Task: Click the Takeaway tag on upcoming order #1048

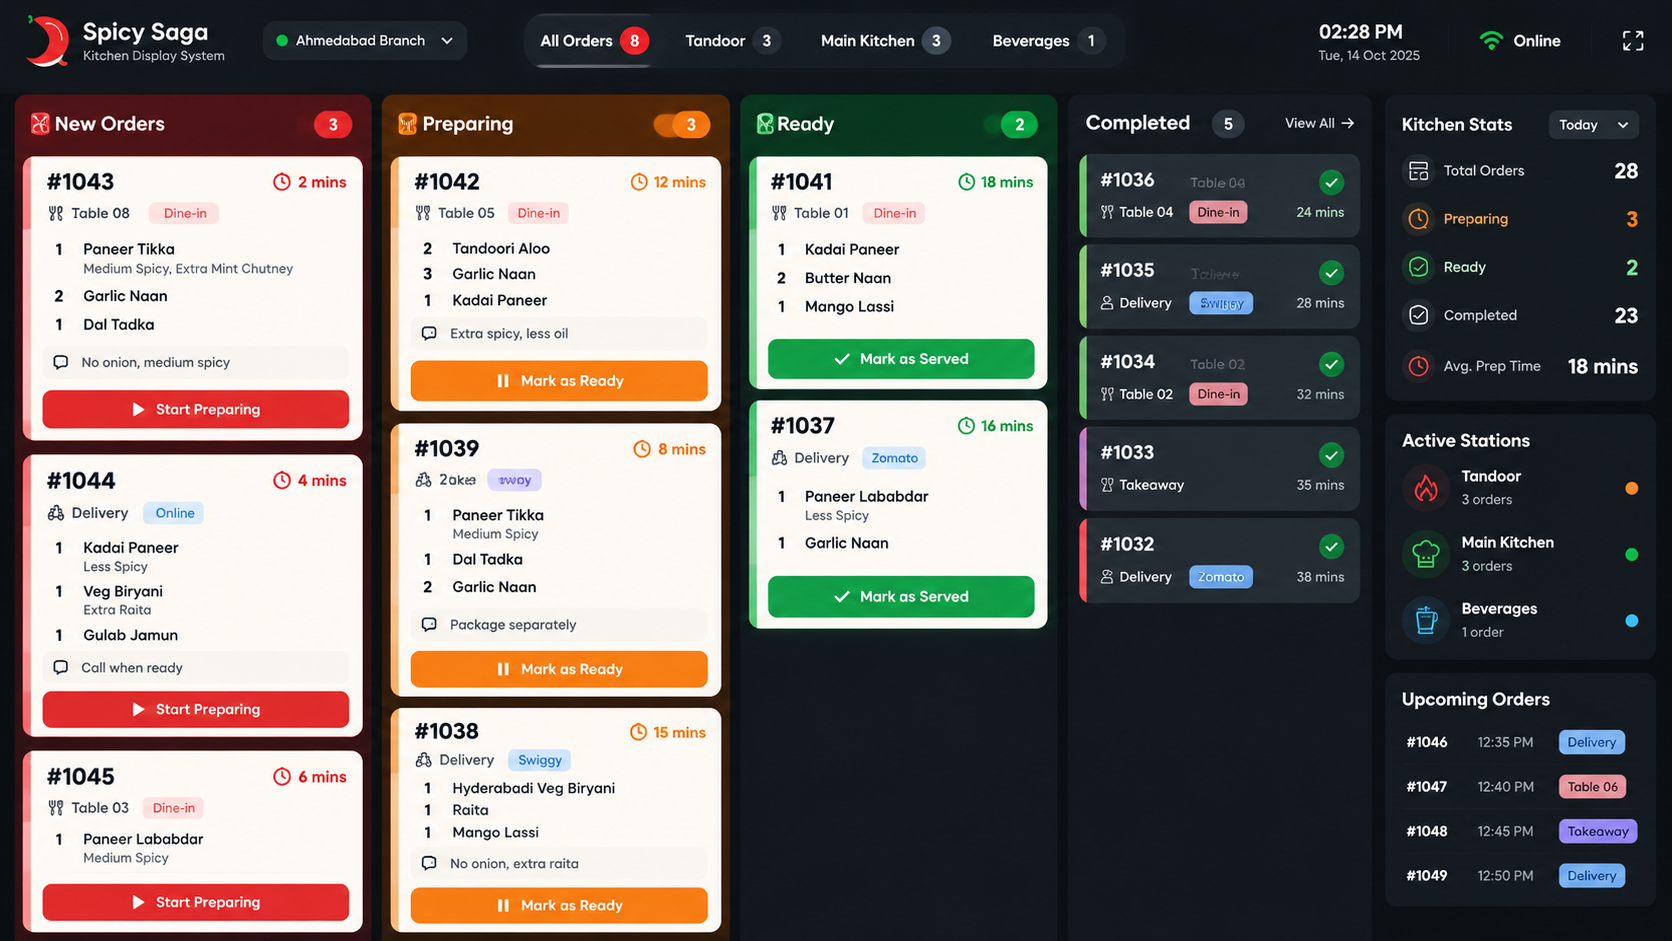Action: coord(1597,831)
